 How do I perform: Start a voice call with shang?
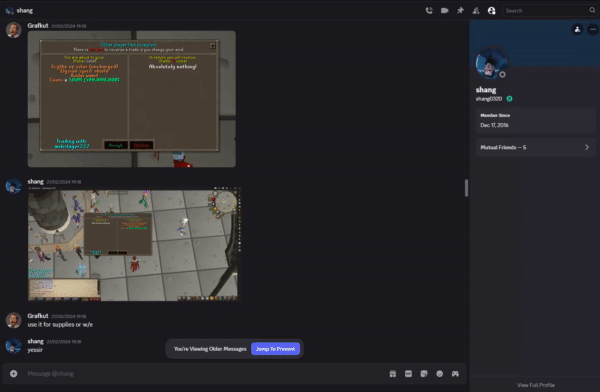coord(429,11)
